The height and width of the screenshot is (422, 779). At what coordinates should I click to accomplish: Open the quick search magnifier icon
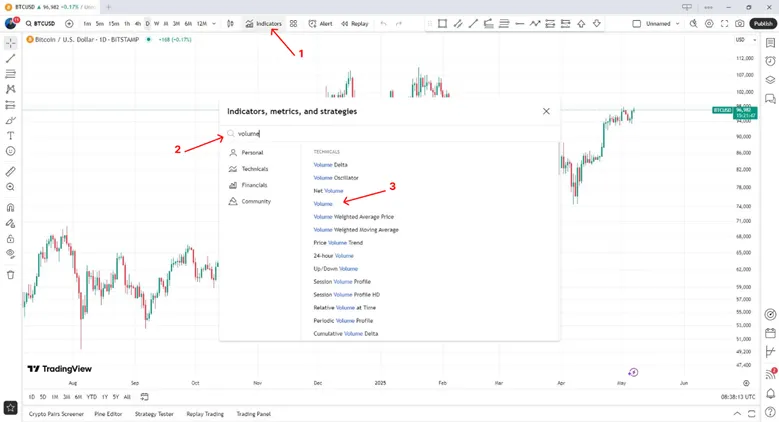click(694, 23)
